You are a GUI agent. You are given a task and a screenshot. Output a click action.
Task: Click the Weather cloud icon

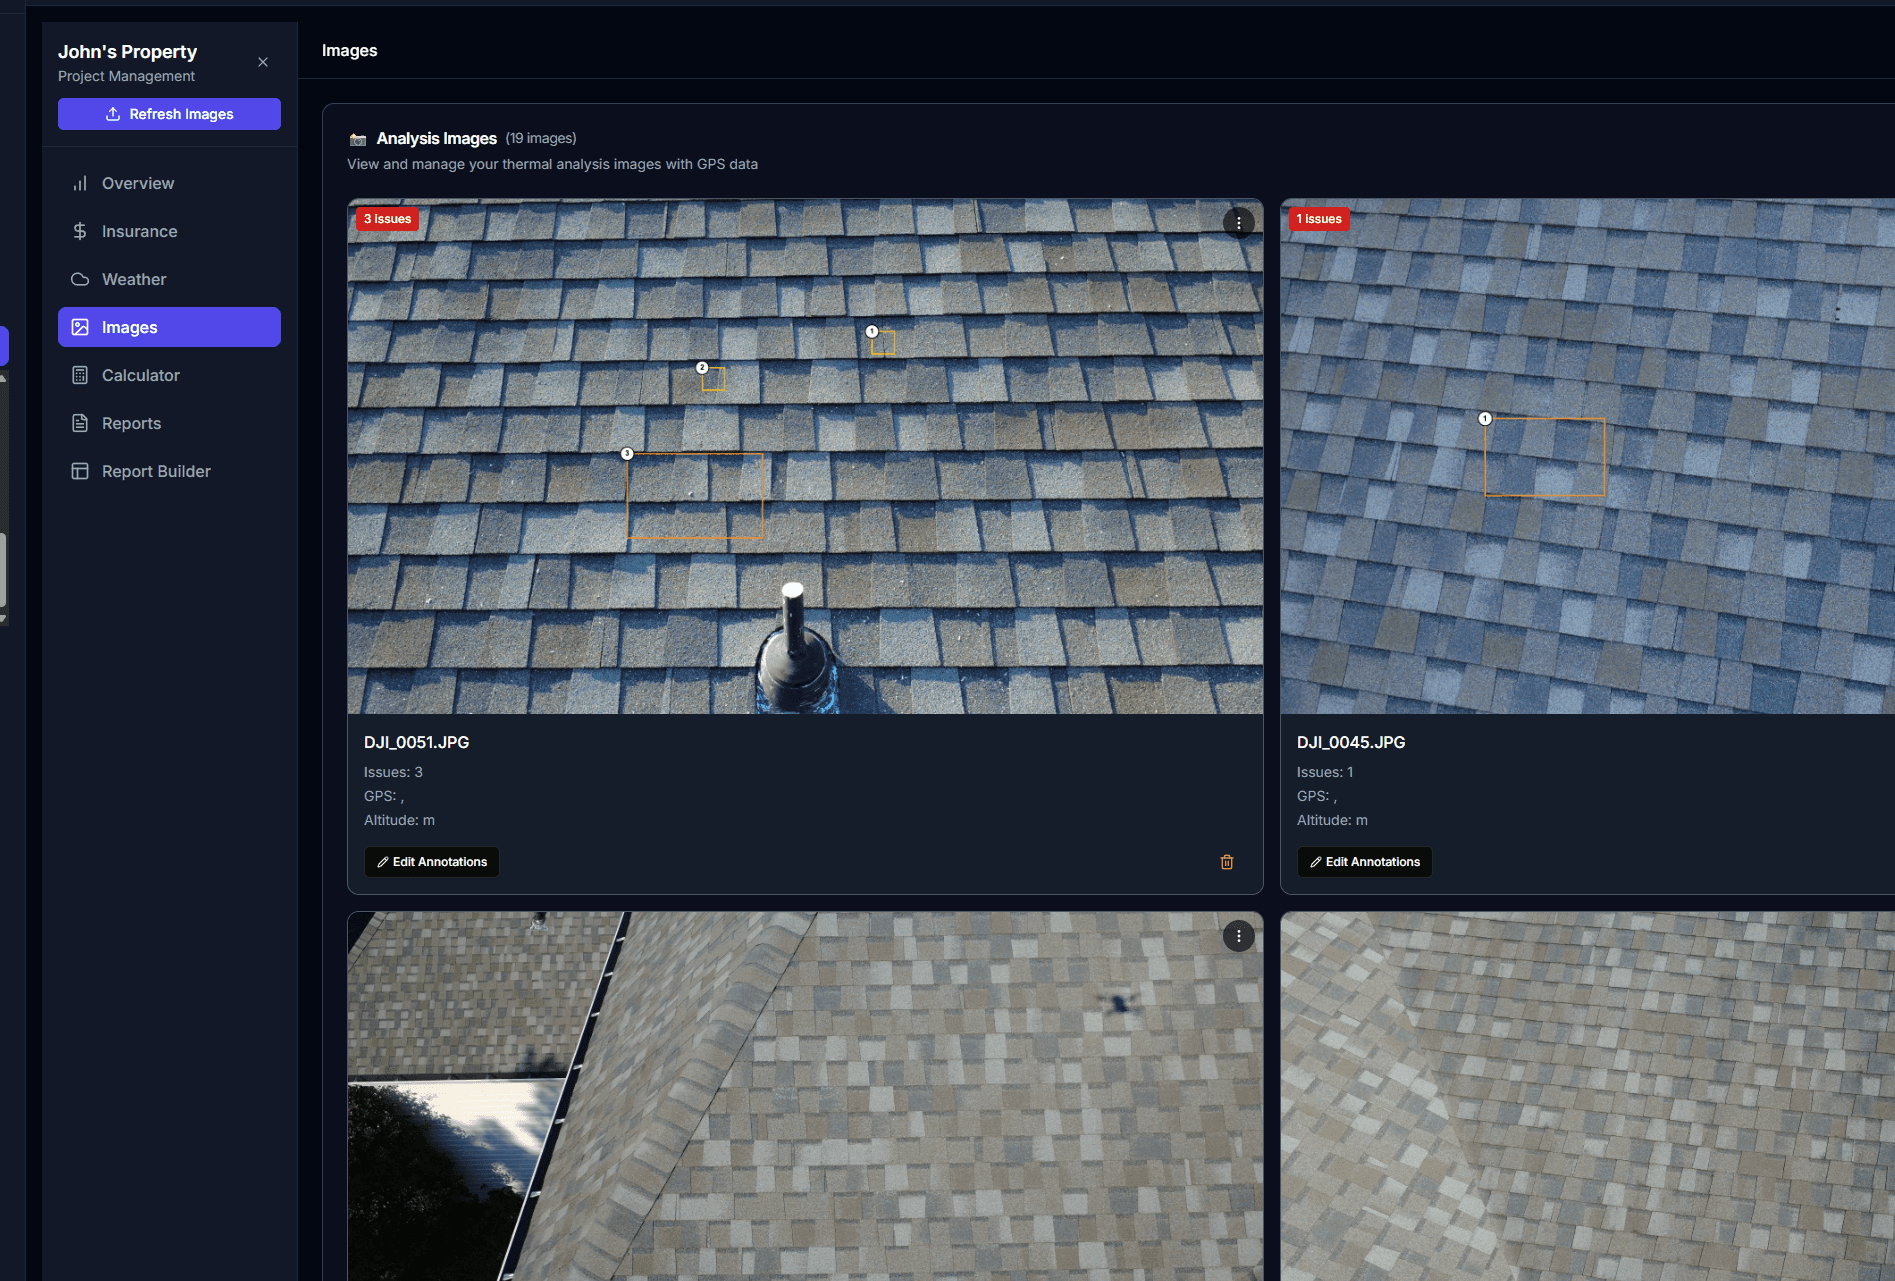(x=80, y=279)
